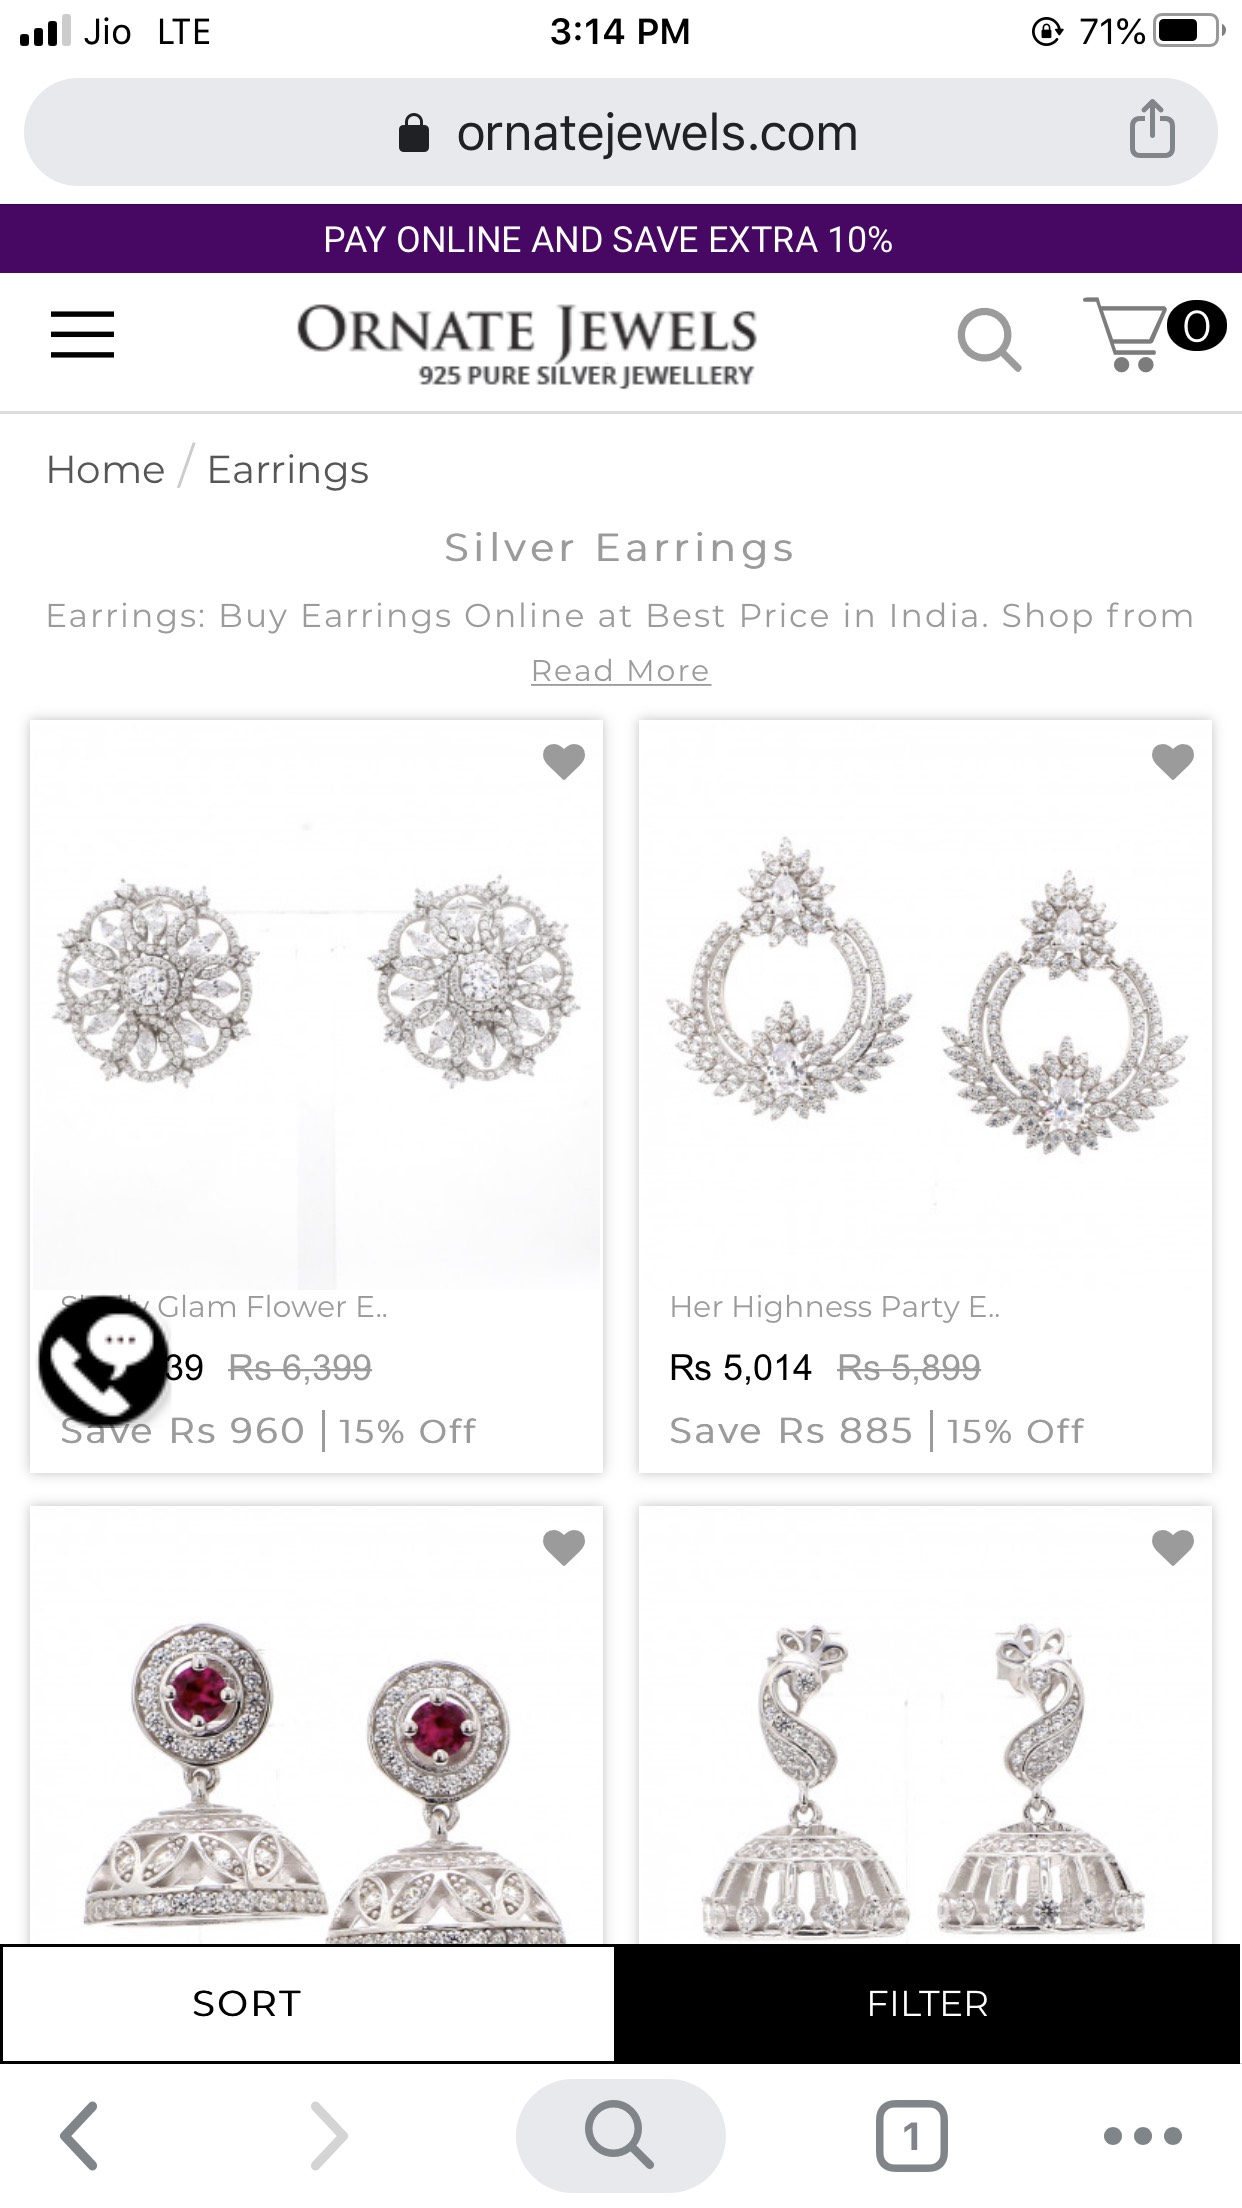Tap the site search magnifier icon
Screen dimensions: 1242x2208
tap(989, 340)
